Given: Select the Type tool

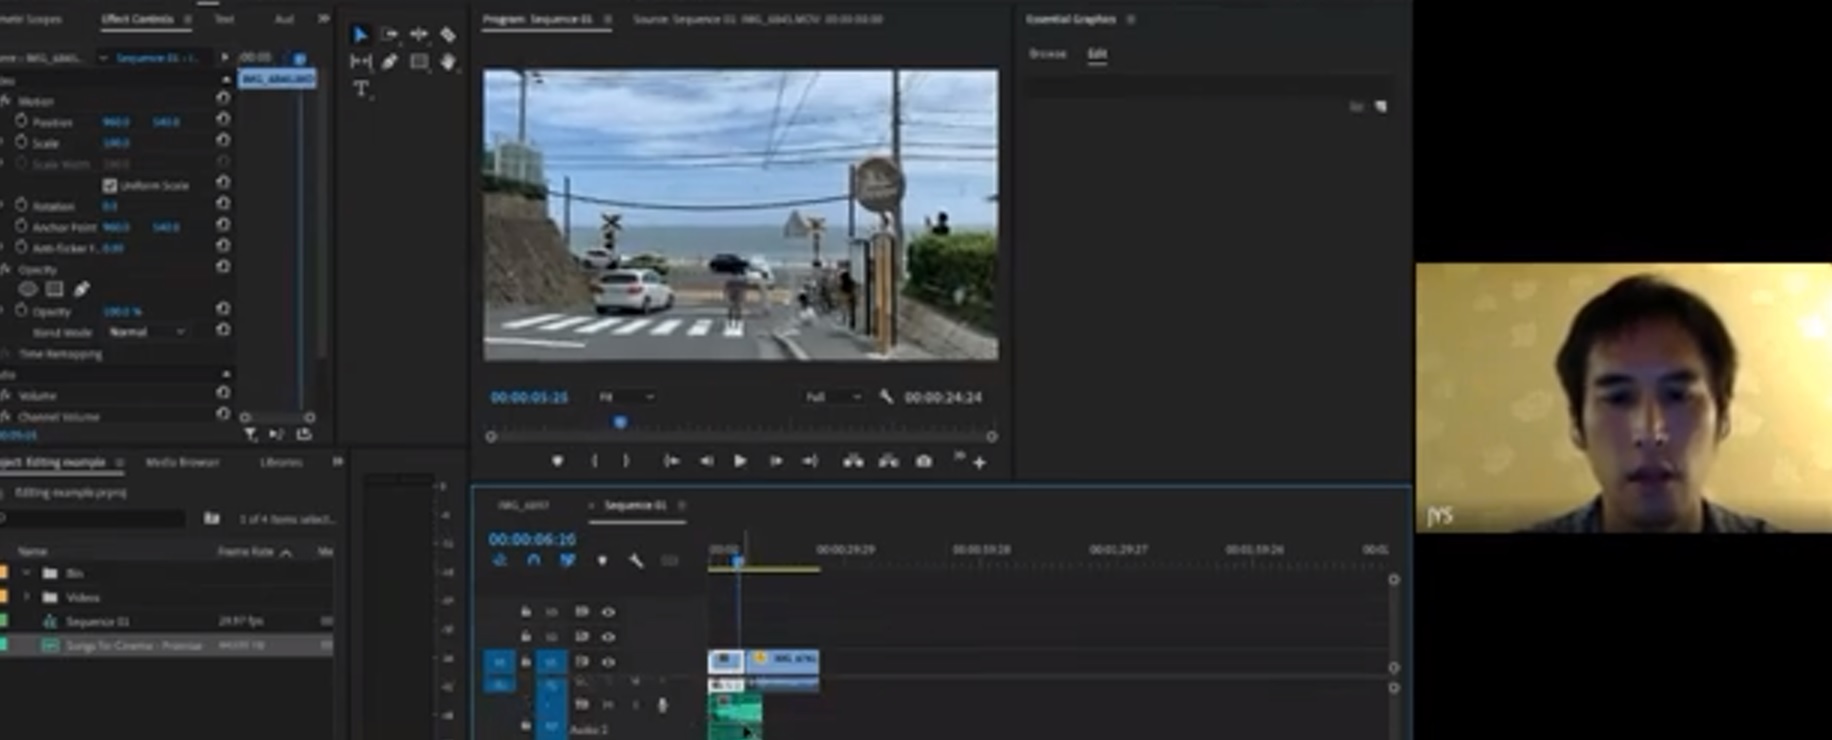Looking at the screenshot, I should 361,89.
